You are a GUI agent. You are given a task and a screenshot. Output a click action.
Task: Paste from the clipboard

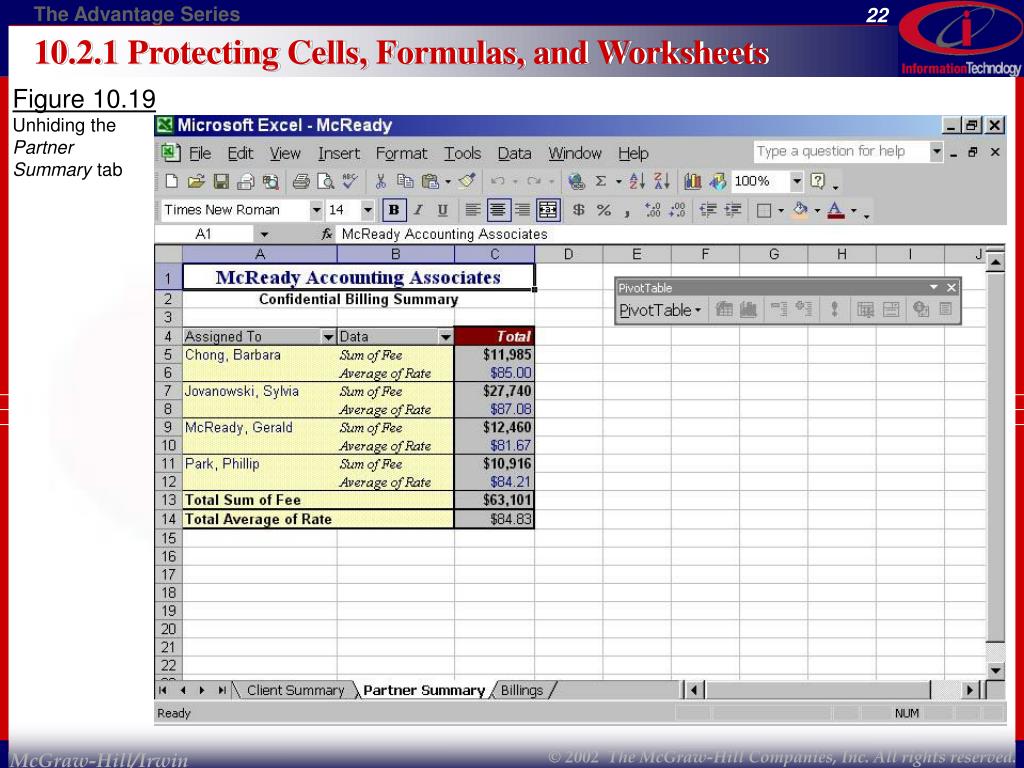(430, 182)
